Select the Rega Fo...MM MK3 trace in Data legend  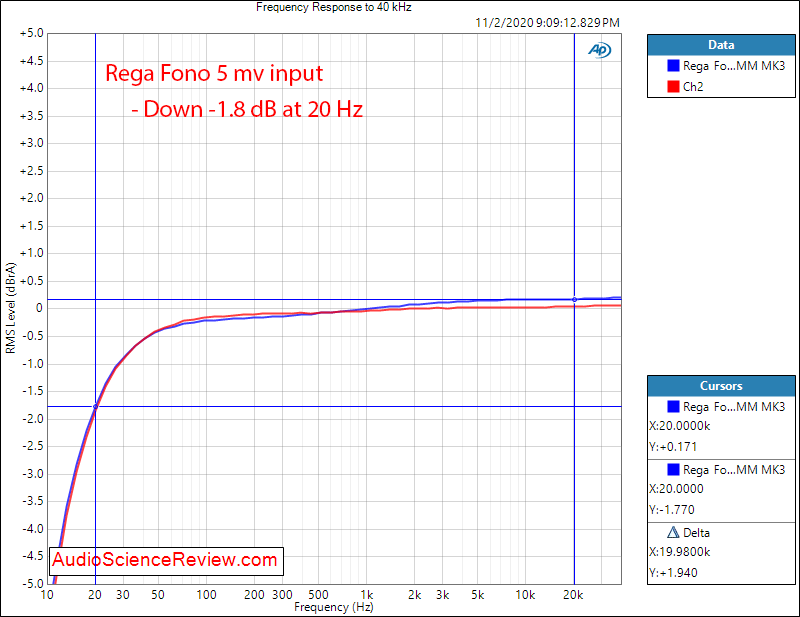coord(734,66)
